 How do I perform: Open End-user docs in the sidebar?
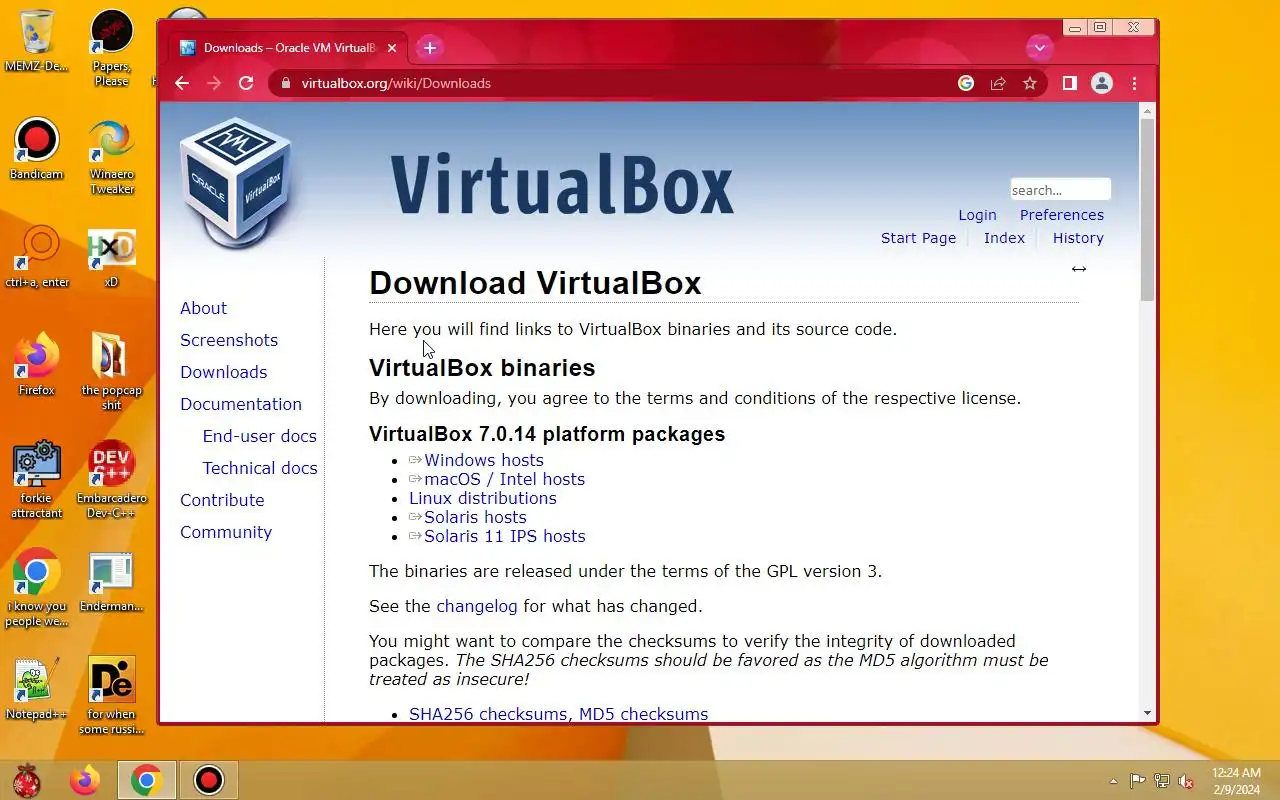(259, 436)
